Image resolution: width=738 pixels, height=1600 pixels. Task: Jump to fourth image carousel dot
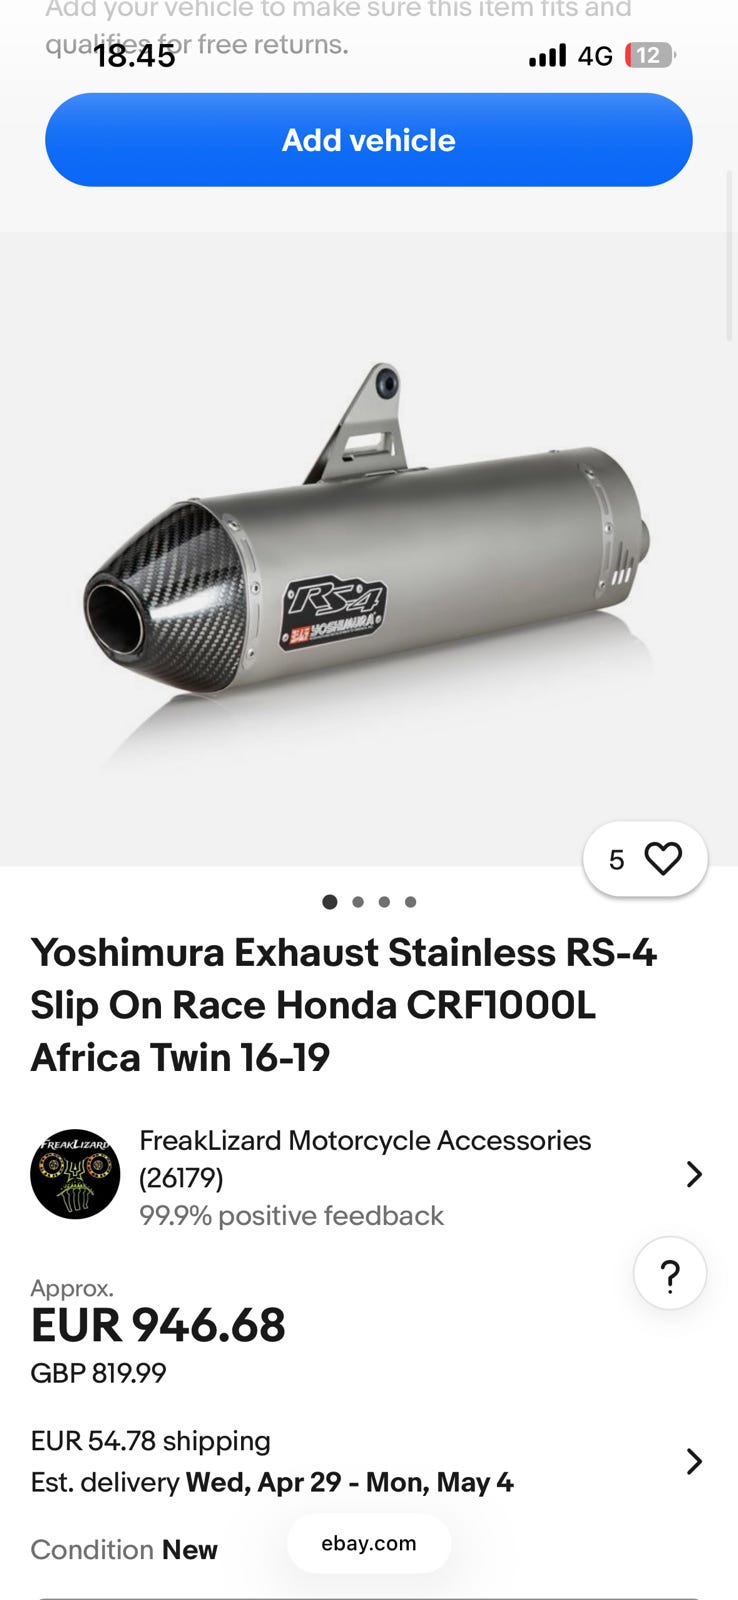point(410,902)
